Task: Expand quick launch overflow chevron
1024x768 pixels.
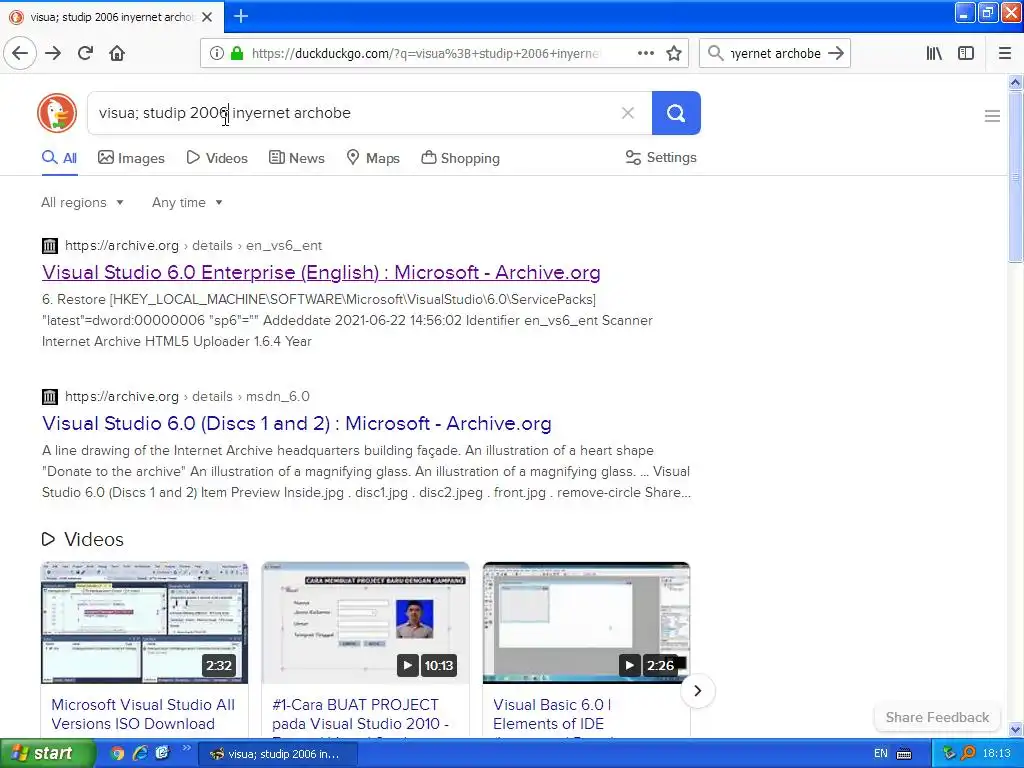Action: coord(186,748)
